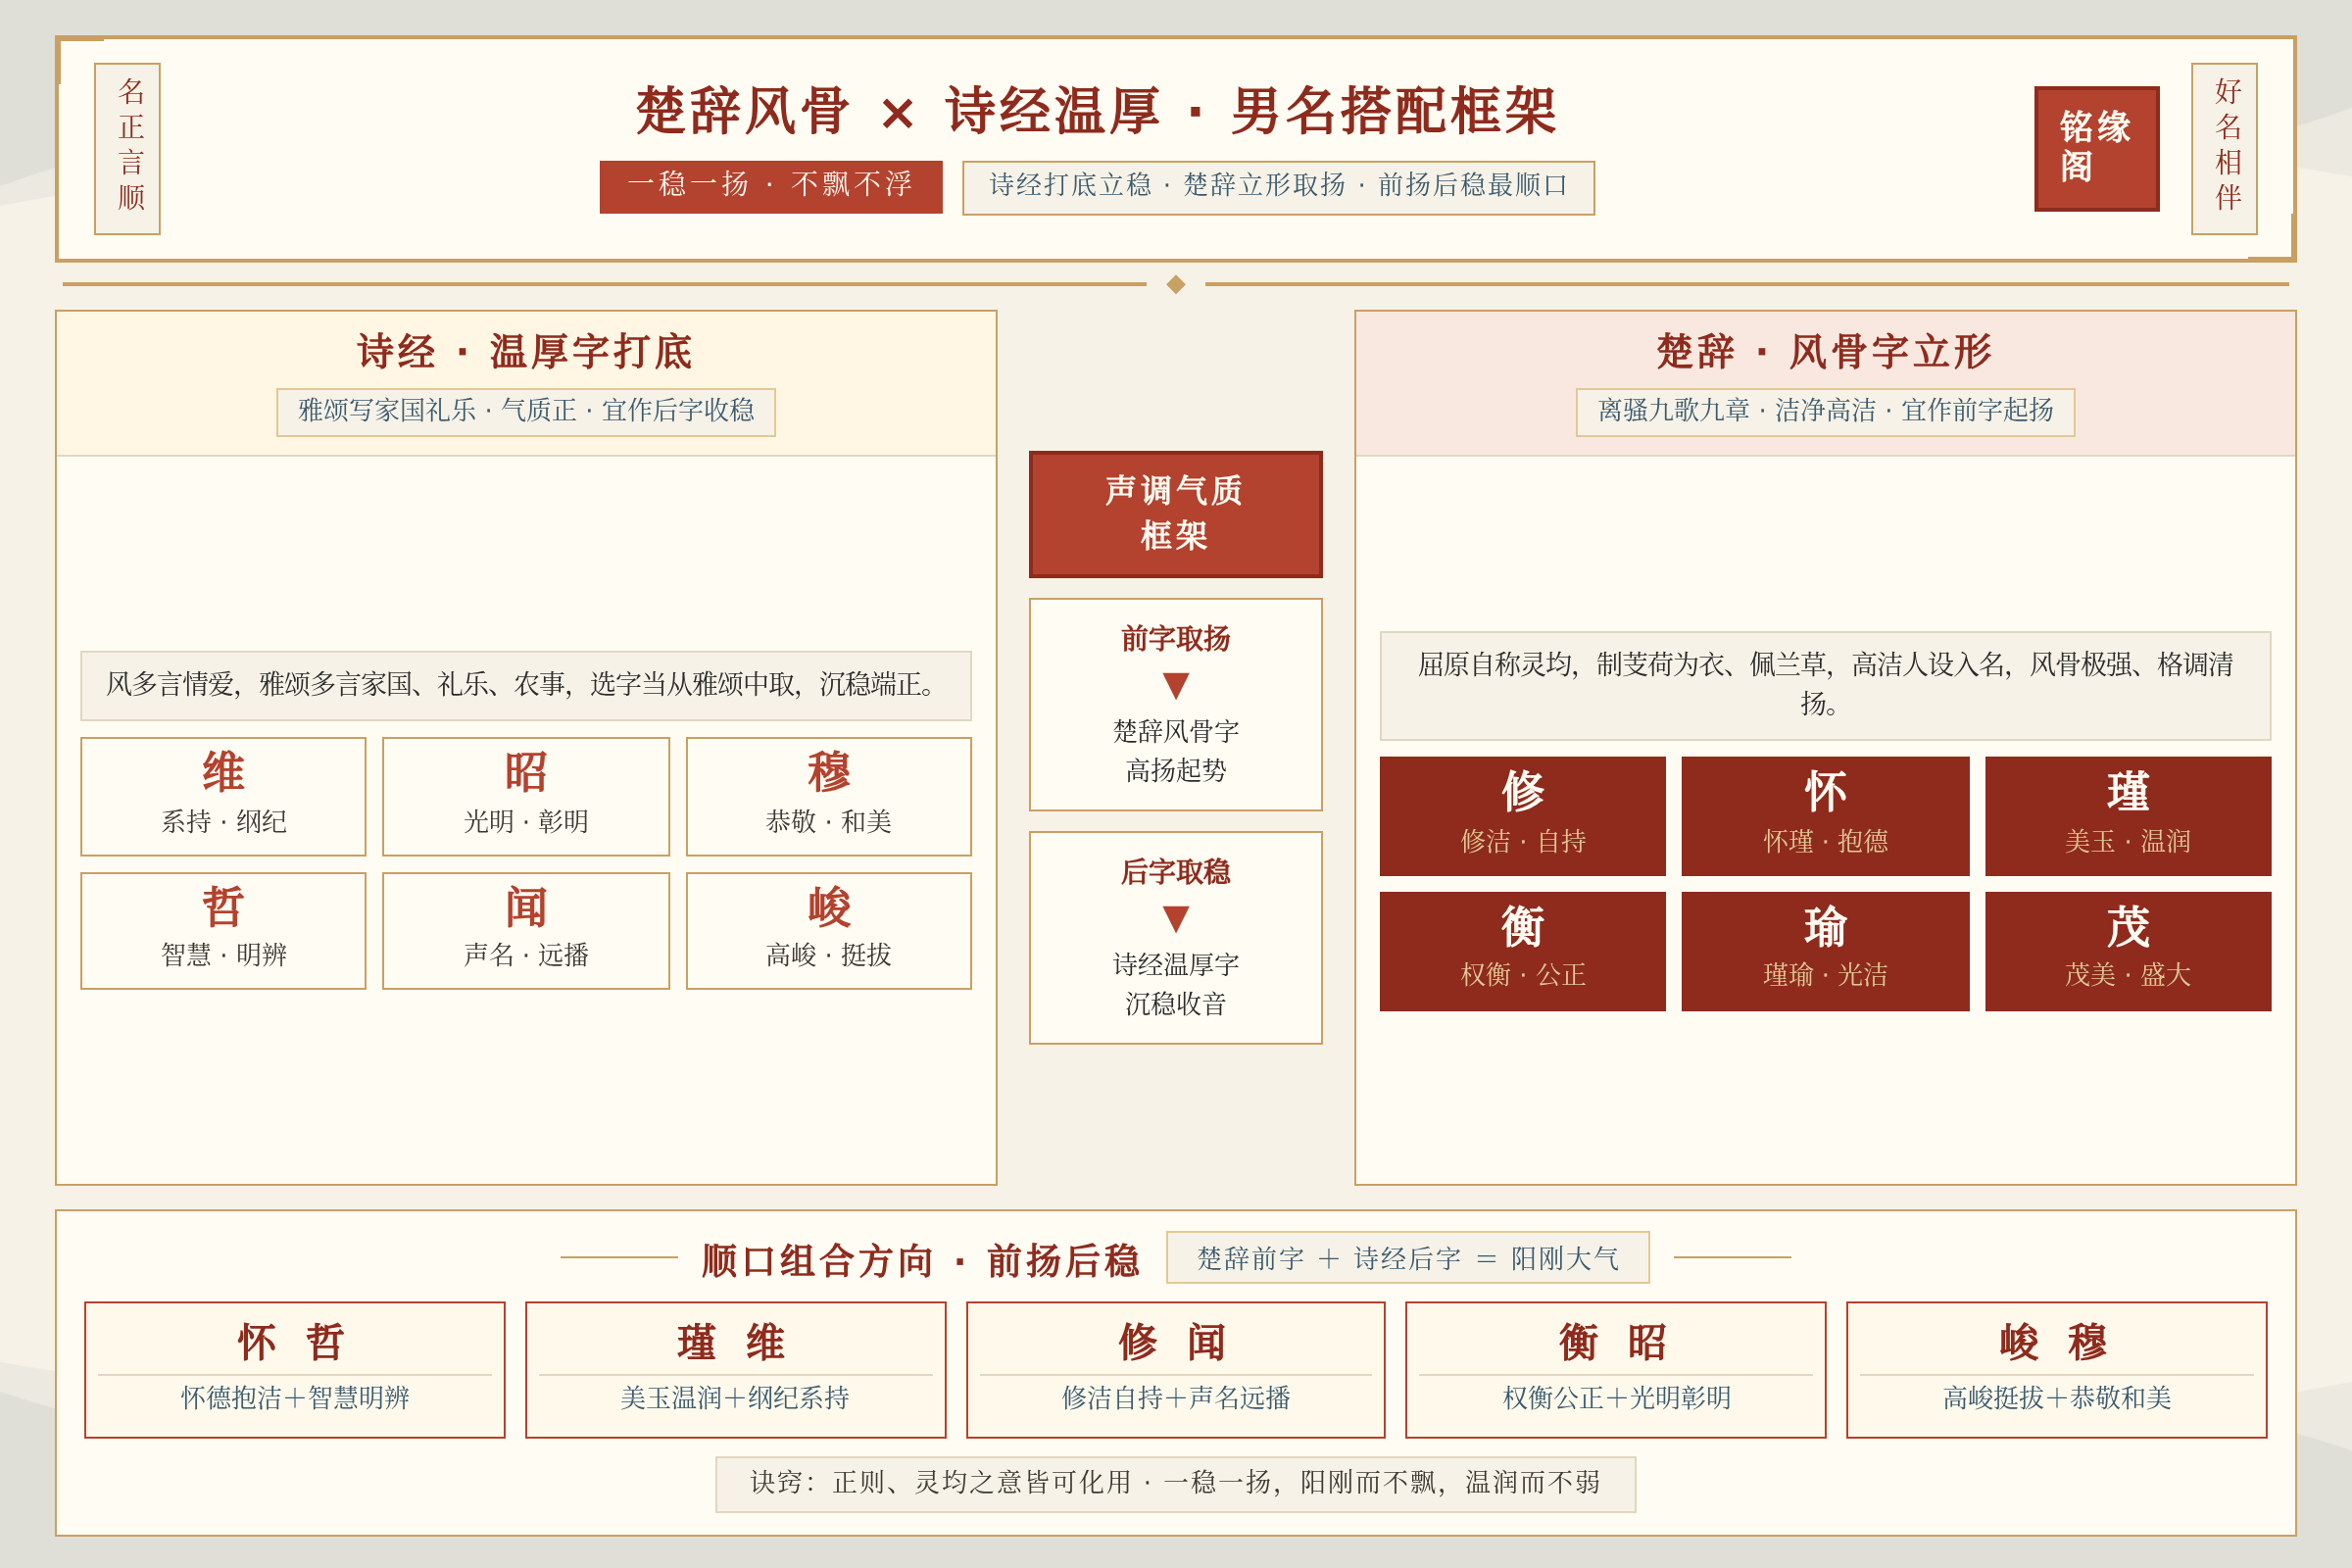2352x1568 pixels.
Task: Click the 顺口组合方向 · 前扬后稳 heading
Action: coord(920,1260)
